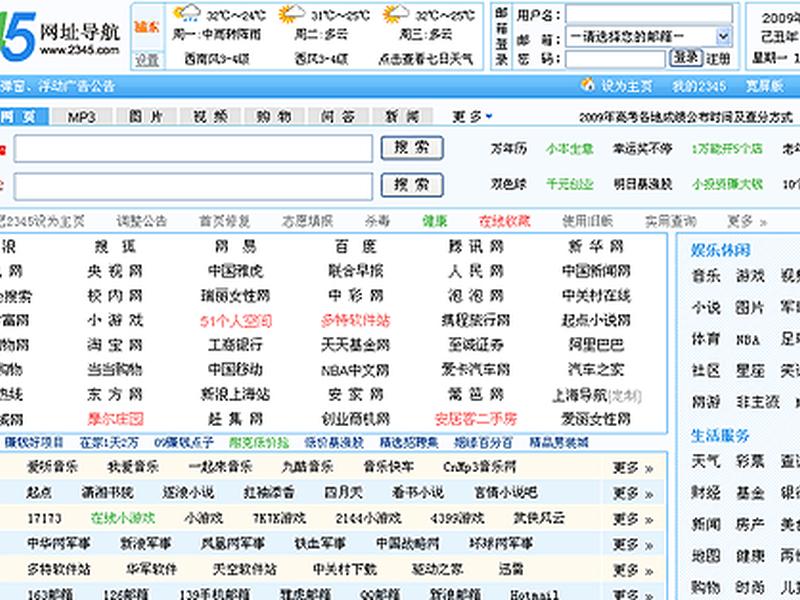The width and height of the screenshot is (800, 600).
Task: Expand 更多 in the 音乐 links row
Action: pos(633,467)
